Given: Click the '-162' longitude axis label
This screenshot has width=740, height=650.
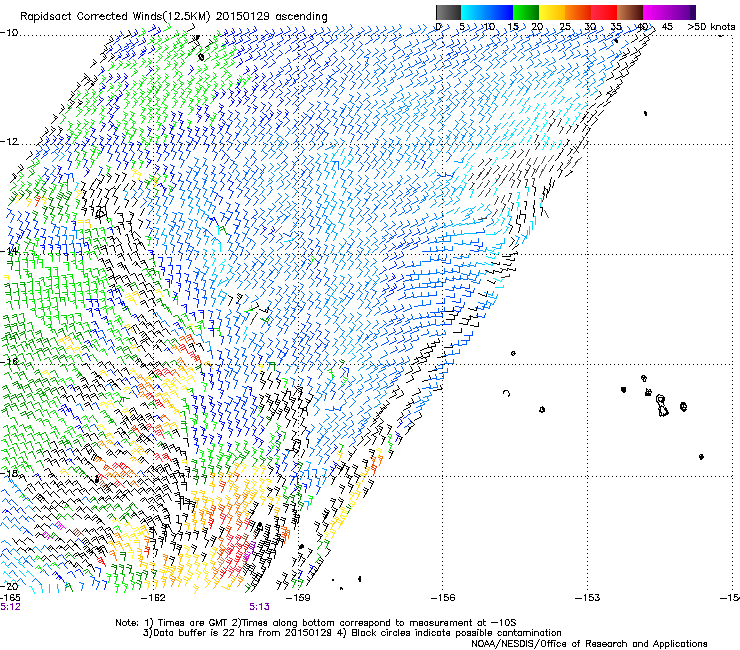Looking at the screenshot, I should pos(154,598).
